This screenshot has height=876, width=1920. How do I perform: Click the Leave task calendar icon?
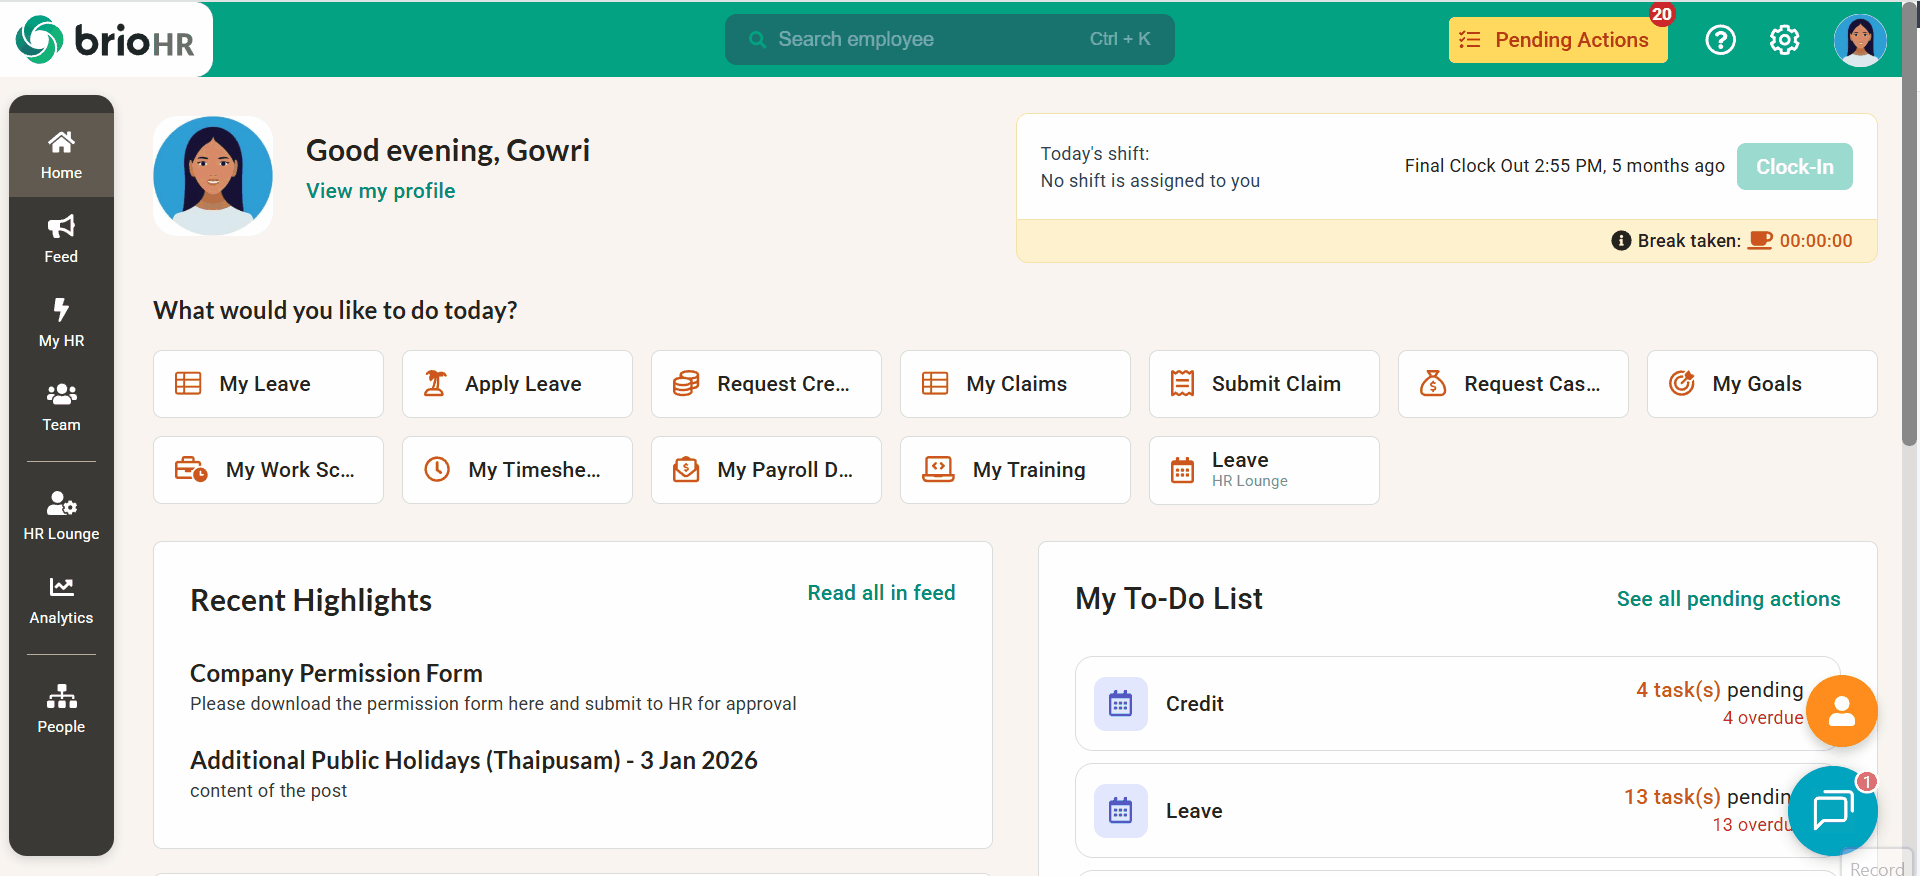coord(1120,811)
